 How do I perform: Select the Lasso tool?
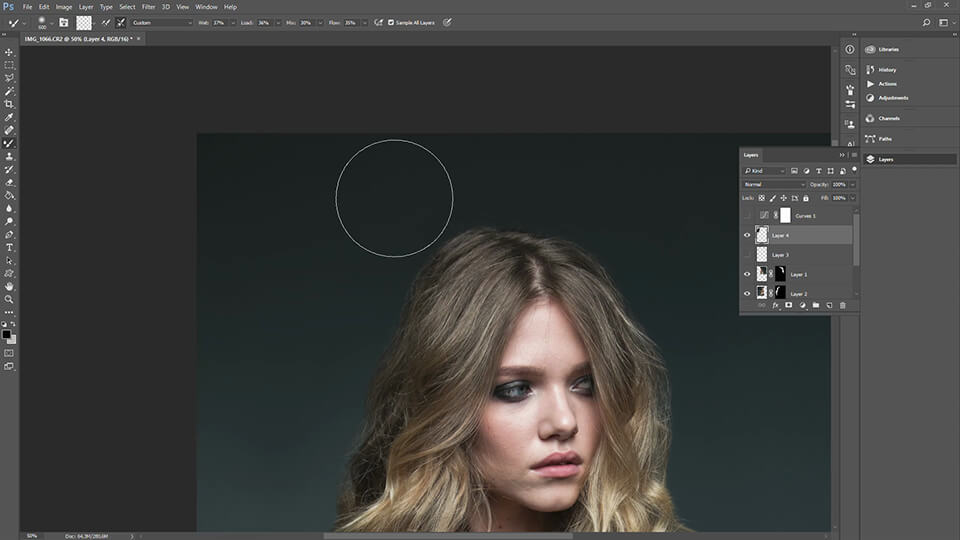(x=9, y=78)
